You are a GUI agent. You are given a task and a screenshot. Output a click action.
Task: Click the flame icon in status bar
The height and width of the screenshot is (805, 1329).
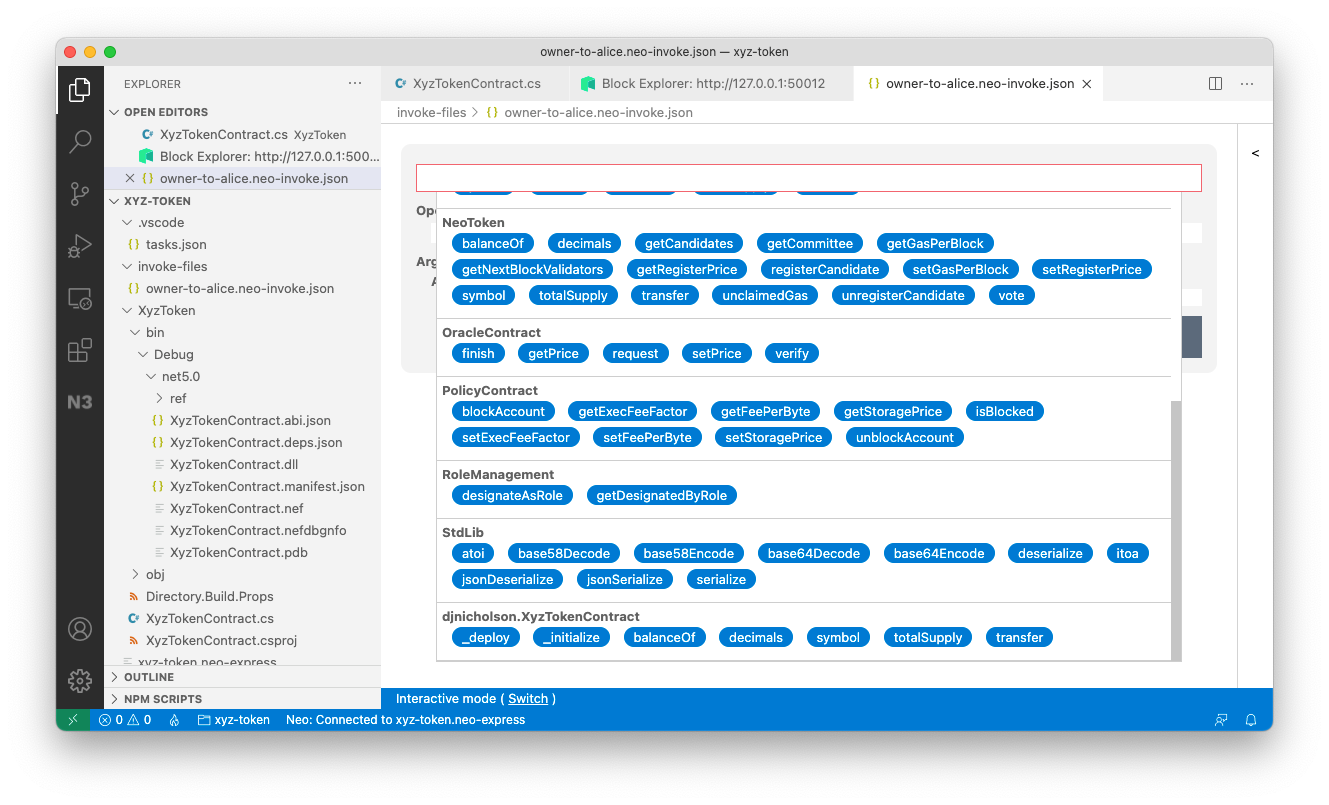(174, 720)
